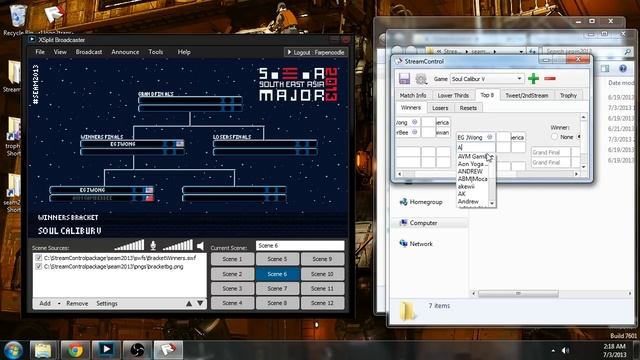The width and height of the screenshot is (640, 360).
Task: Open Windows Explorer from the taskbar
Action: (x=43, y=350)
